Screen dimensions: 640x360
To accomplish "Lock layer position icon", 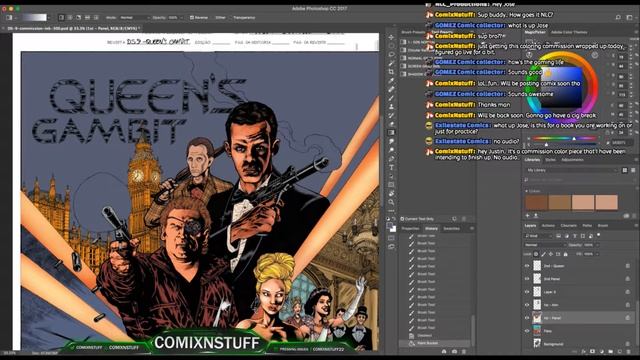I will [x=551, y=254].
